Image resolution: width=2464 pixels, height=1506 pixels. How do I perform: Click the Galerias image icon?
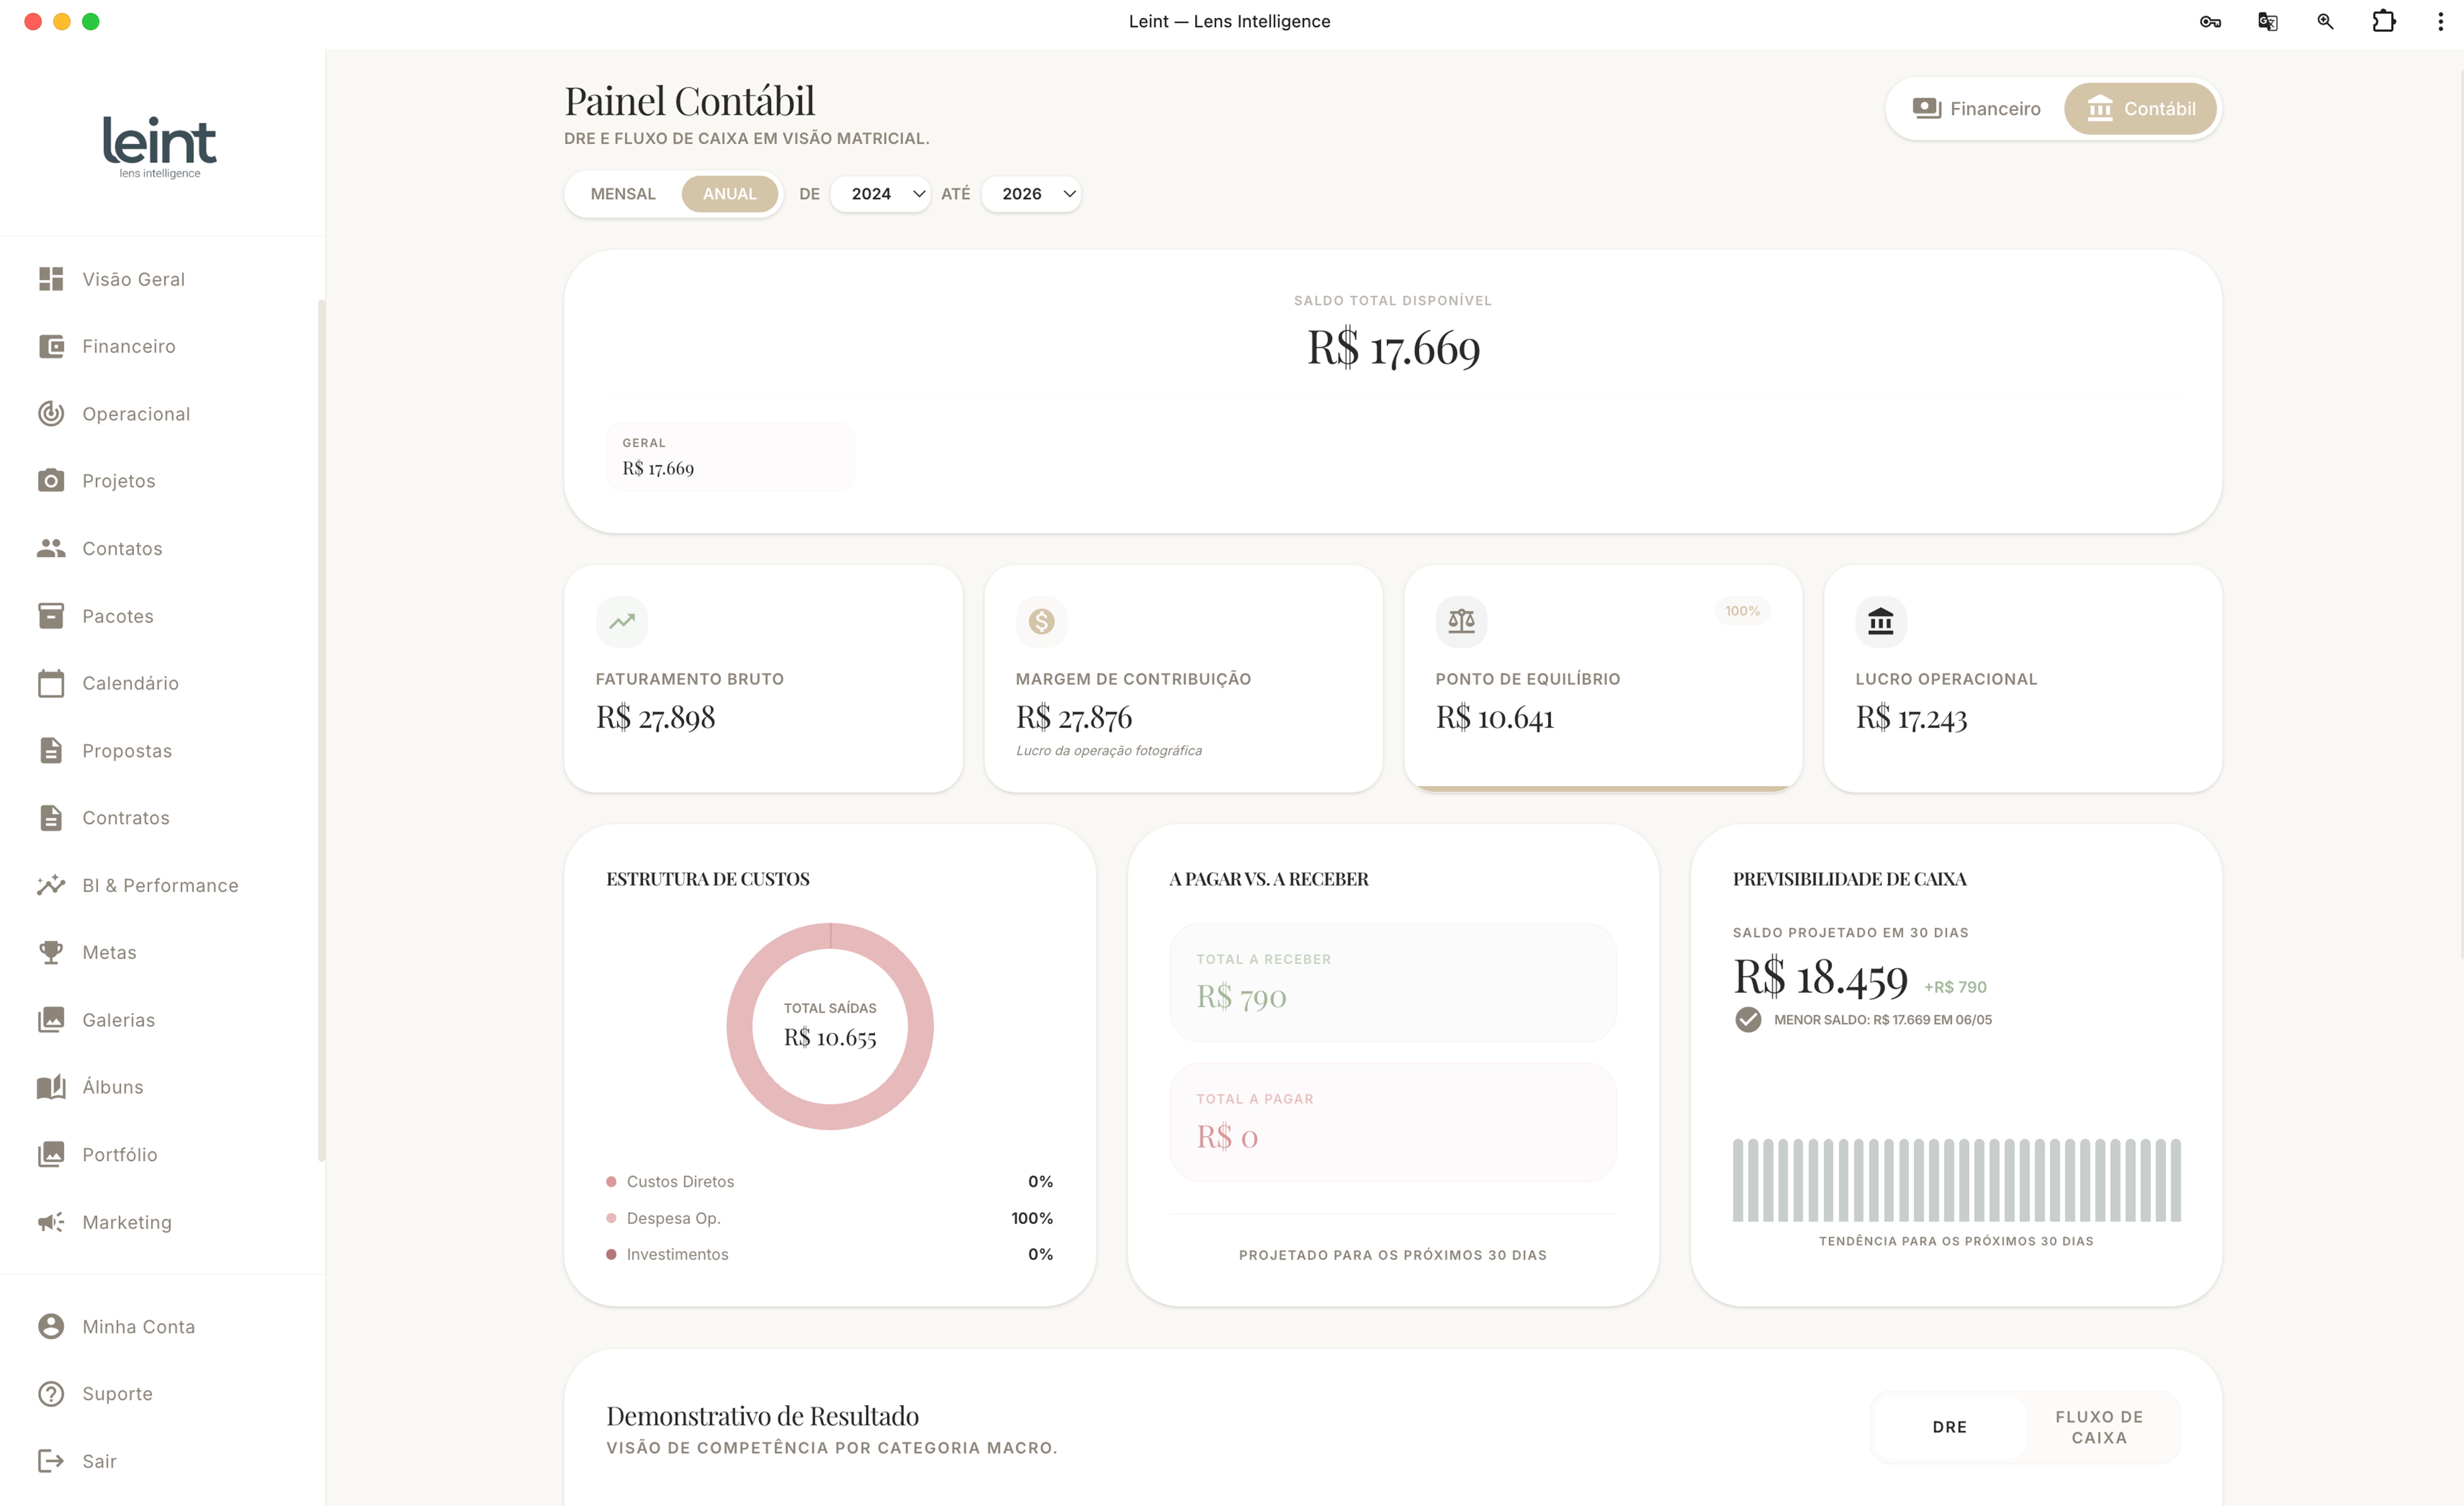pyautogui.click(x=51, y=1019)
